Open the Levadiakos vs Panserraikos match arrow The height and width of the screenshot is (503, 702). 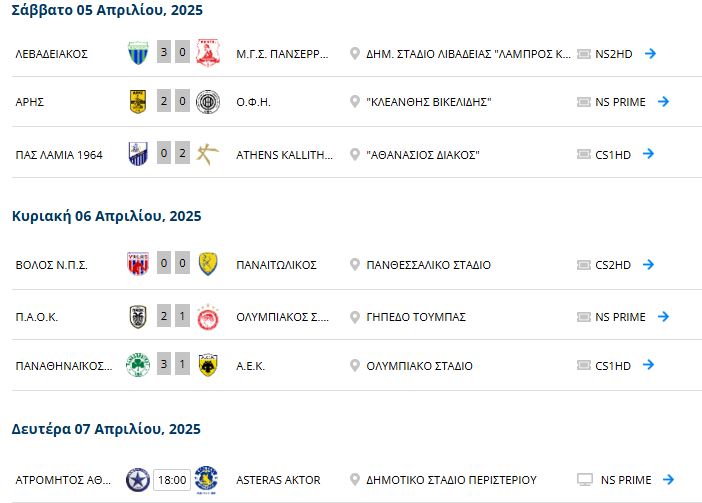point(650,54)
